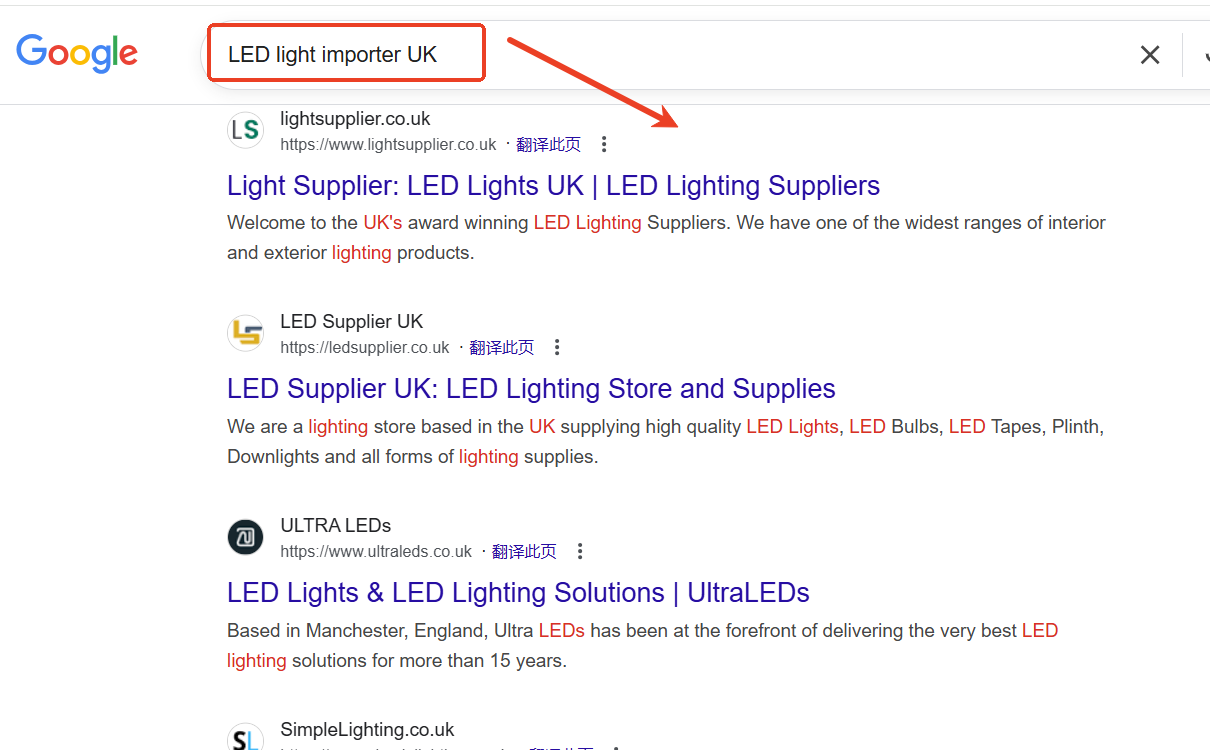Translate the lightsupplier.co.uk page
This screenshot has height=750, width=1210.
[548, 144]
